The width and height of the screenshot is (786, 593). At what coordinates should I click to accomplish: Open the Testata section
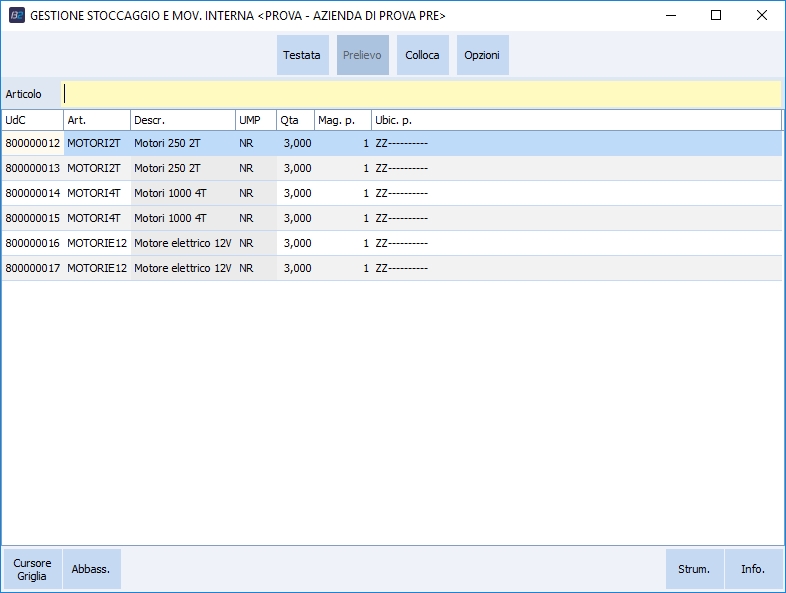[302, 55]
